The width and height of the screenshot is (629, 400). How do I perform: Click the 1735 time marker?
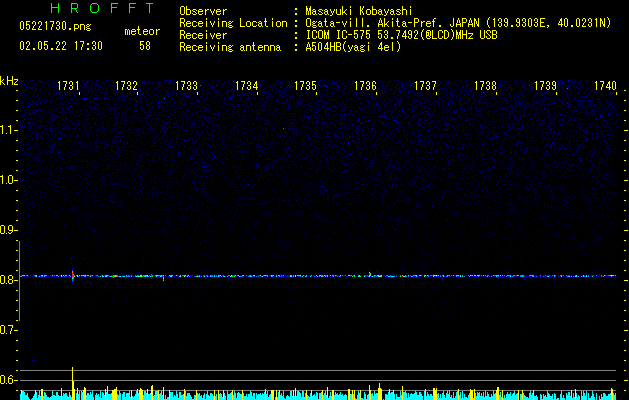[x=306, y=86]
